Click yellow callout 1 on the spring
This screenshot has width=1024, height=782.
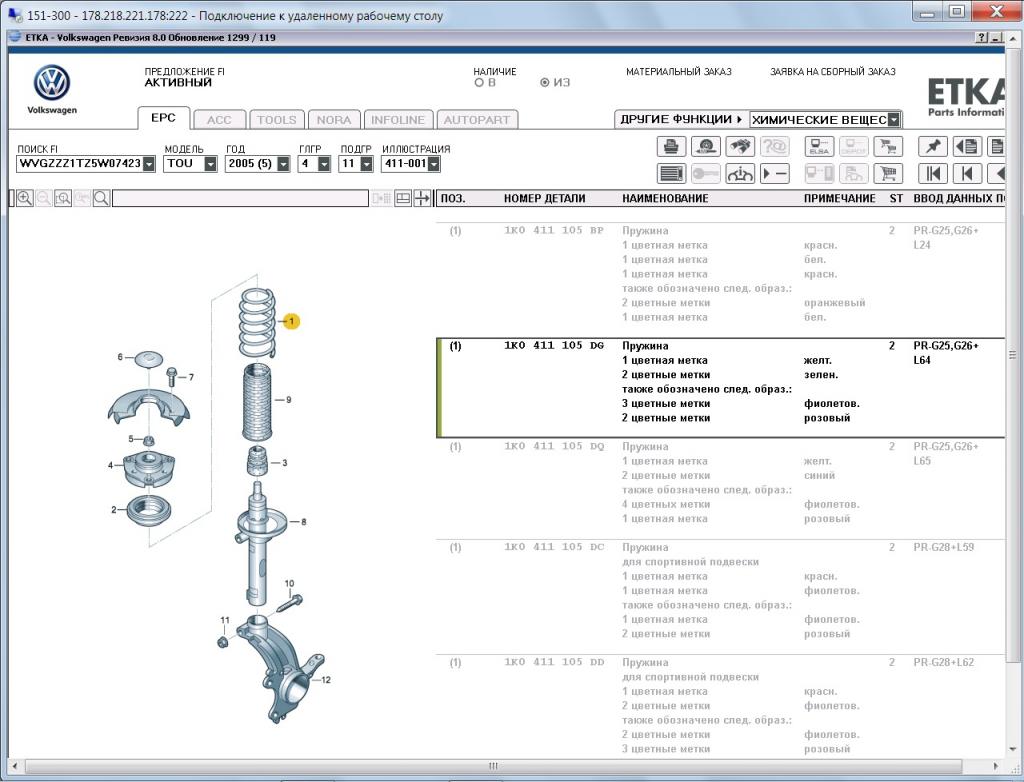[291, 321]
